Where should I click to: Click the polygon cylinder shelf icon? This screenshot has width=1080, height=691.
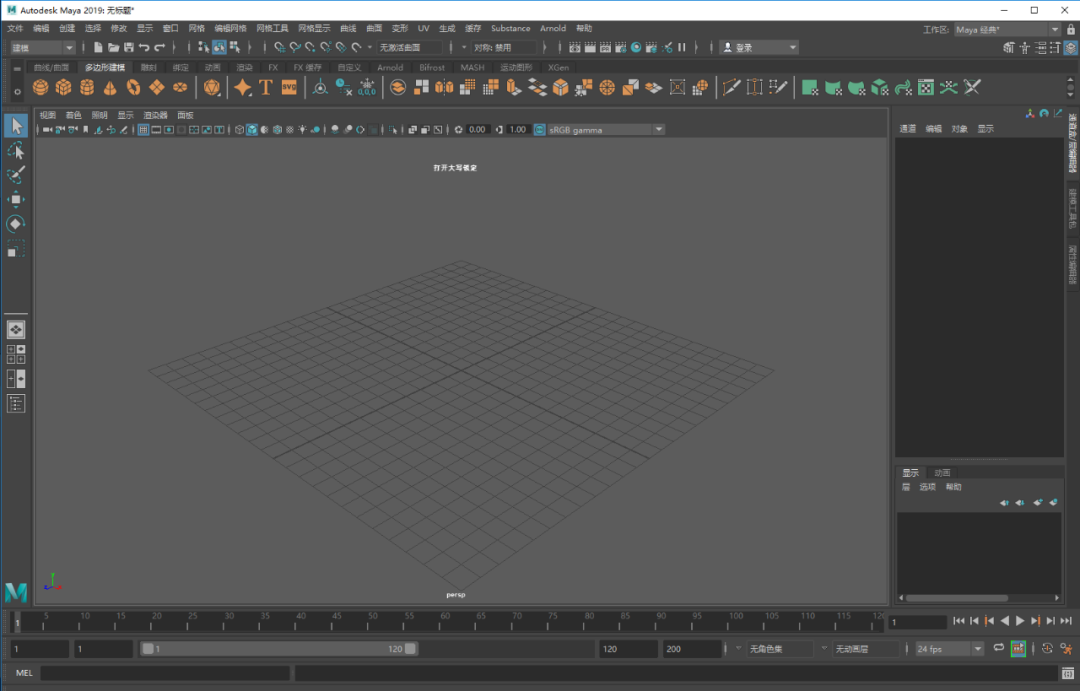coord(87,88)
